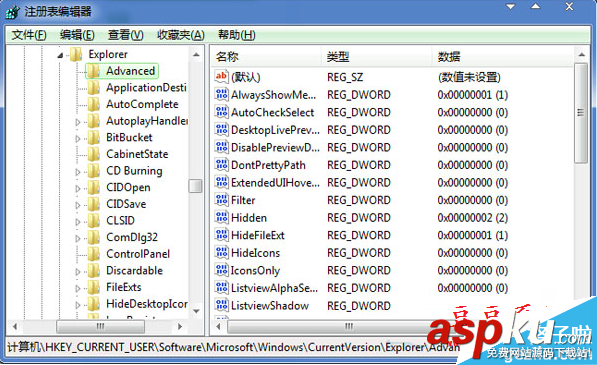Select the Discardable key name

click(134, 271)
